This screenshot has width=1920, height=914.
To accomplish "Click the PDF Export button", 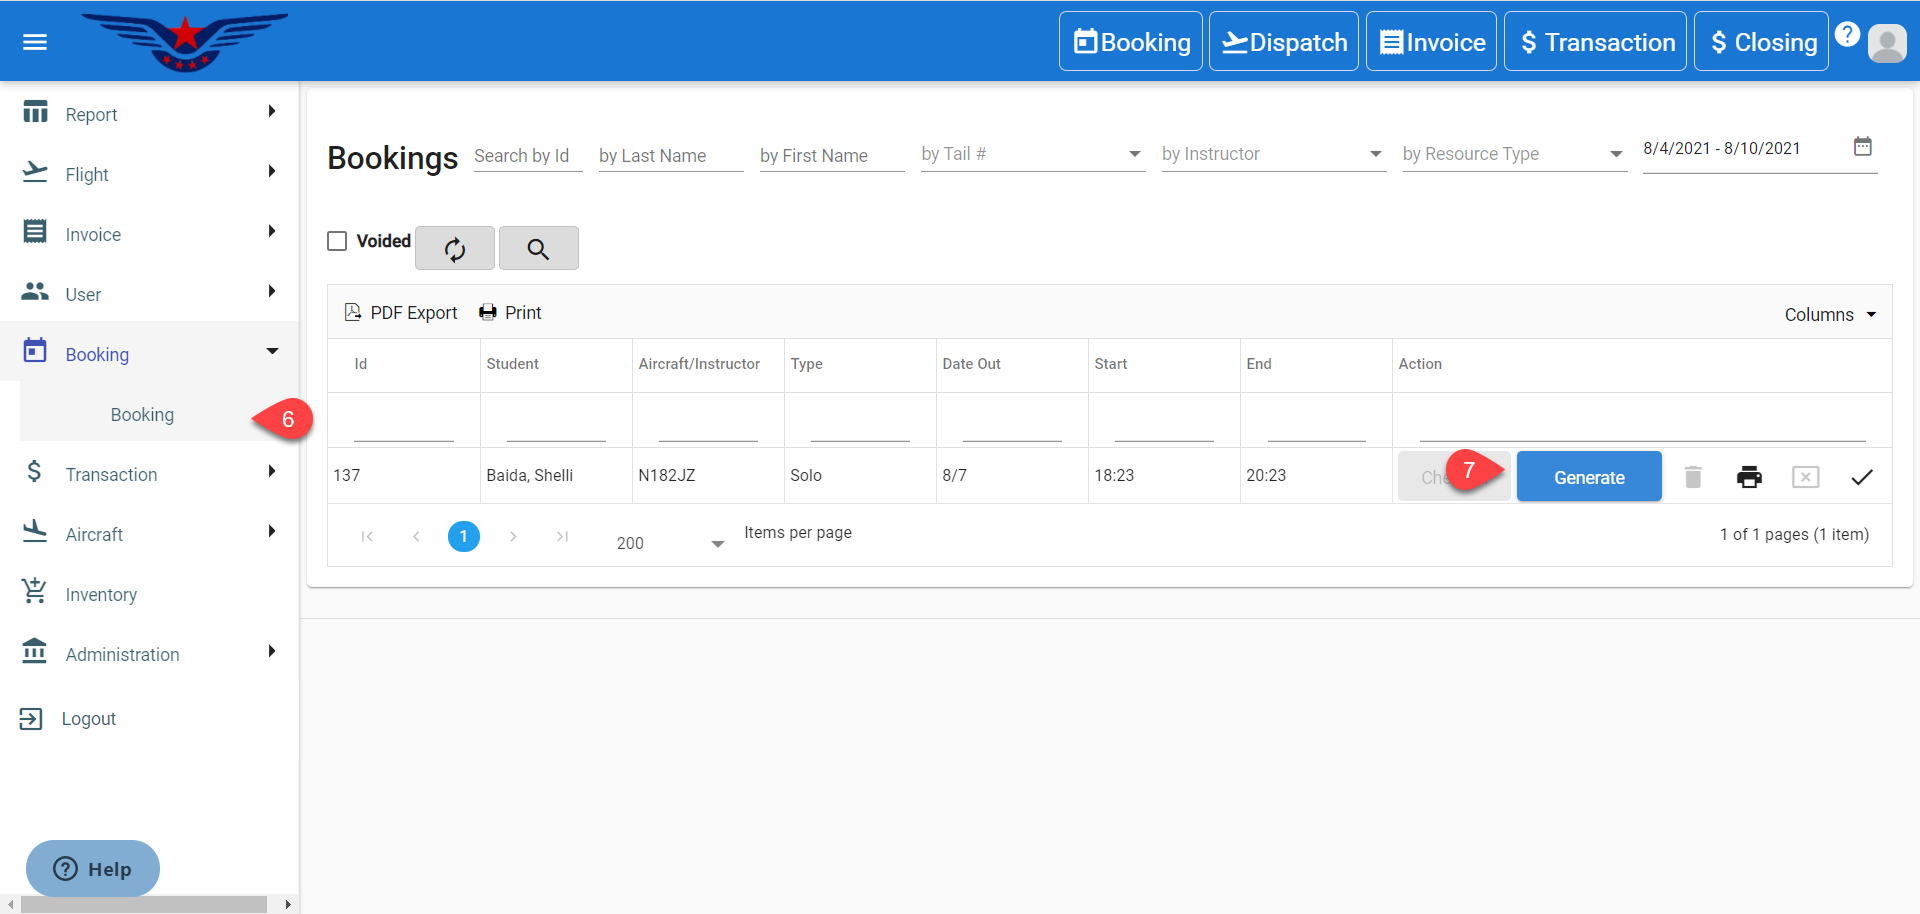I will (x=401, y=313).
